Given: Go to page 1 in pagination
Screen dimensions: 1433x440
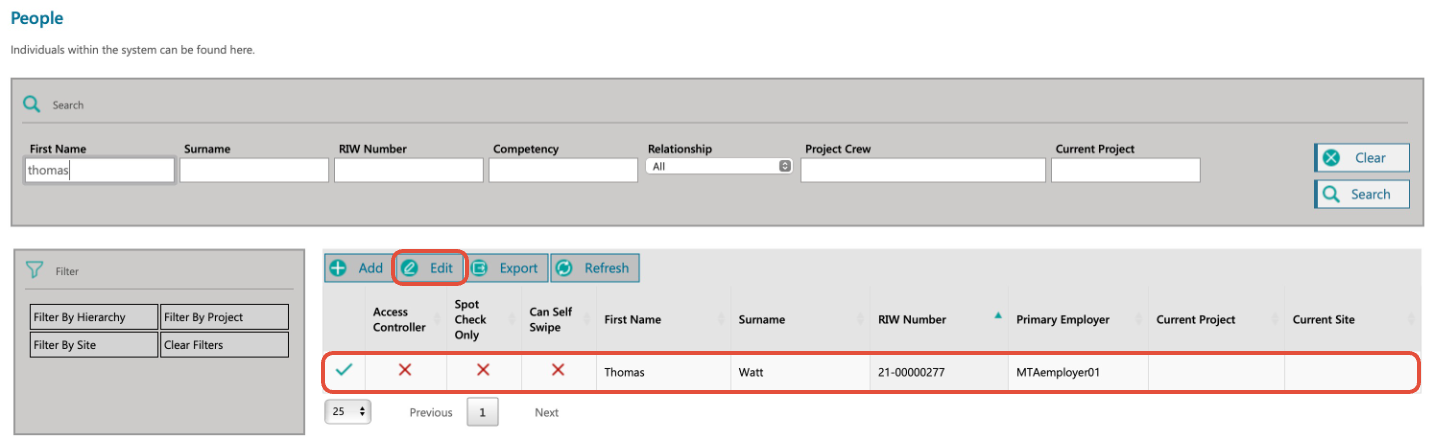Looking at the screenshot, I should (482, 412).
